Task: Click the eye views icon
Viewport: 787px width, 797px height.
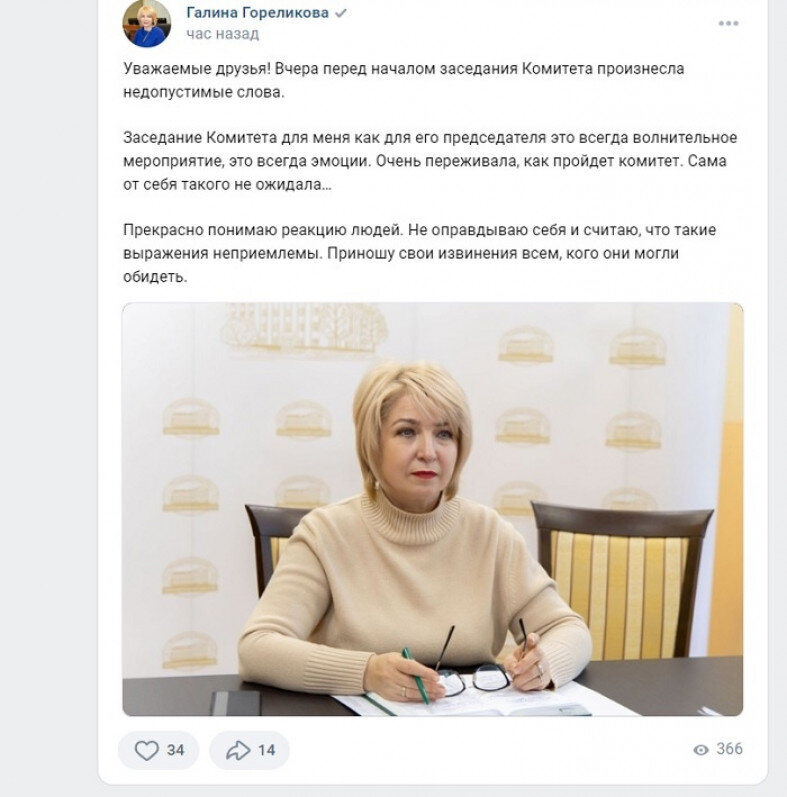Action: coord(701,750)
